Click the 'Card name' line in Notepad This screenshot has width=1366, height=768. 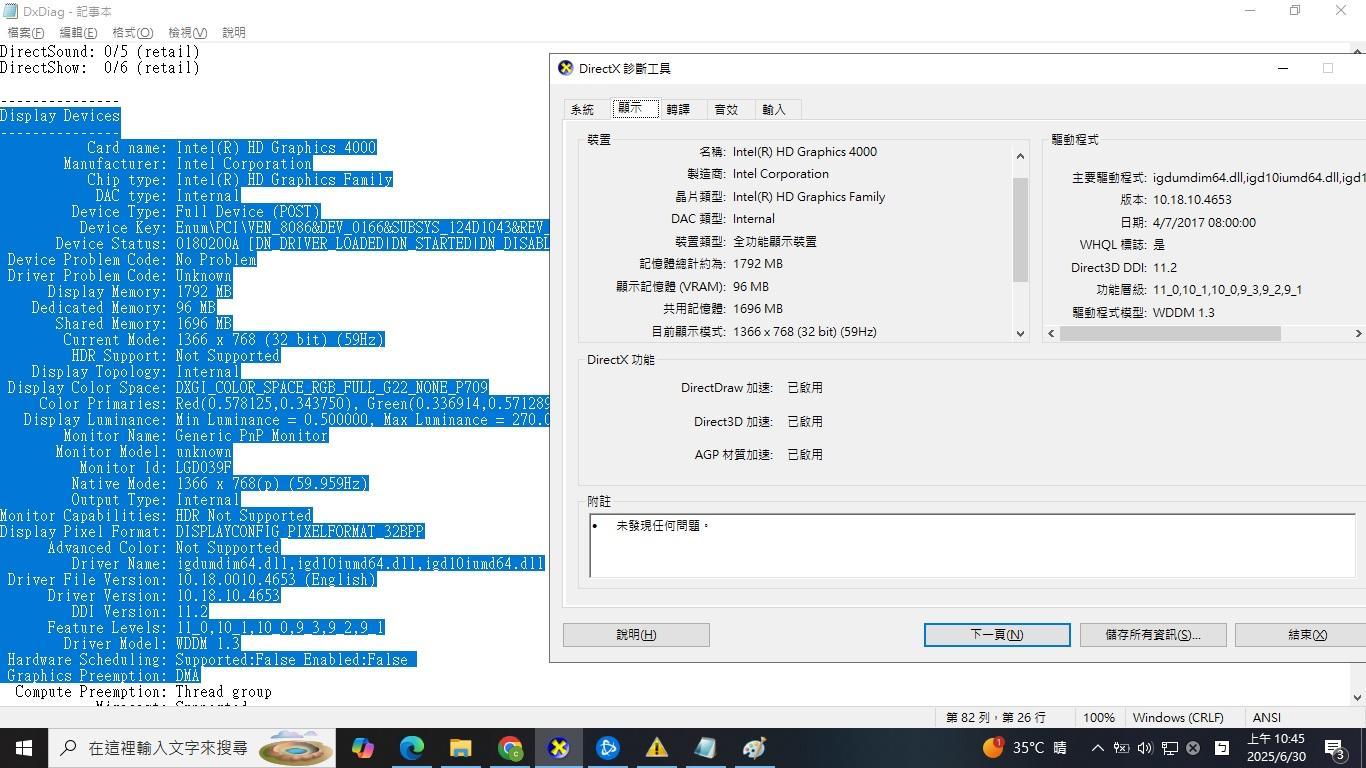(231, 148)
